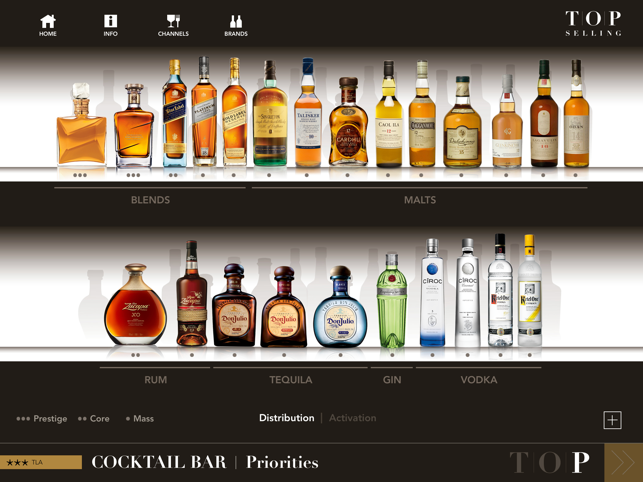Select the Johnnie Walker Platinum Label bottle
This screenshot has width=643, height=482.
coord(204,112)
